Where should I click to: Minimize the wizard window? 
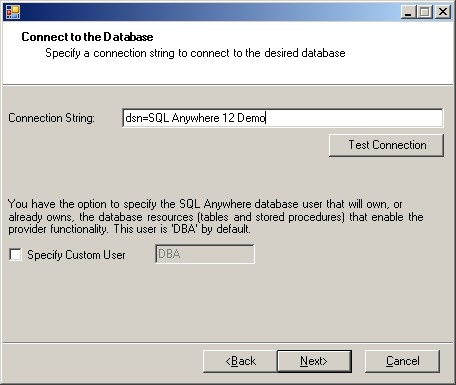[x=408, y=12]
